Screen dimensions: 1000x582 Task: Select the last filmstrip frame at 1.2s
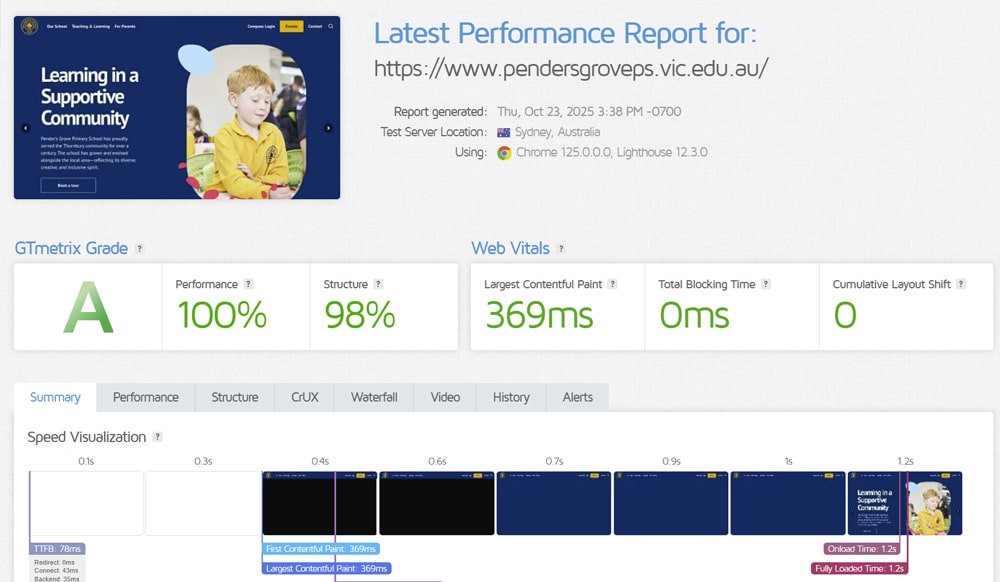pos(904,503)
